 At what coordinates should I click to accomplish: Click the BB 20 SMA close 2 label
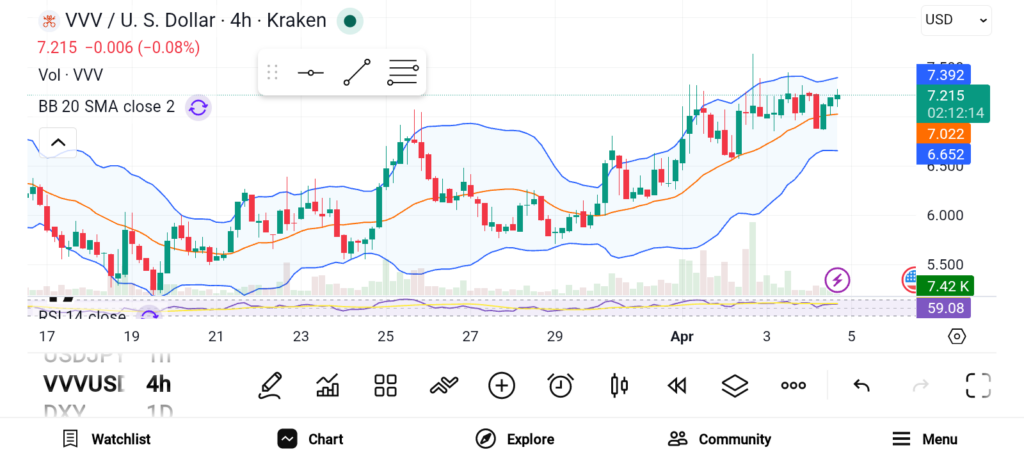coord(106,106)
